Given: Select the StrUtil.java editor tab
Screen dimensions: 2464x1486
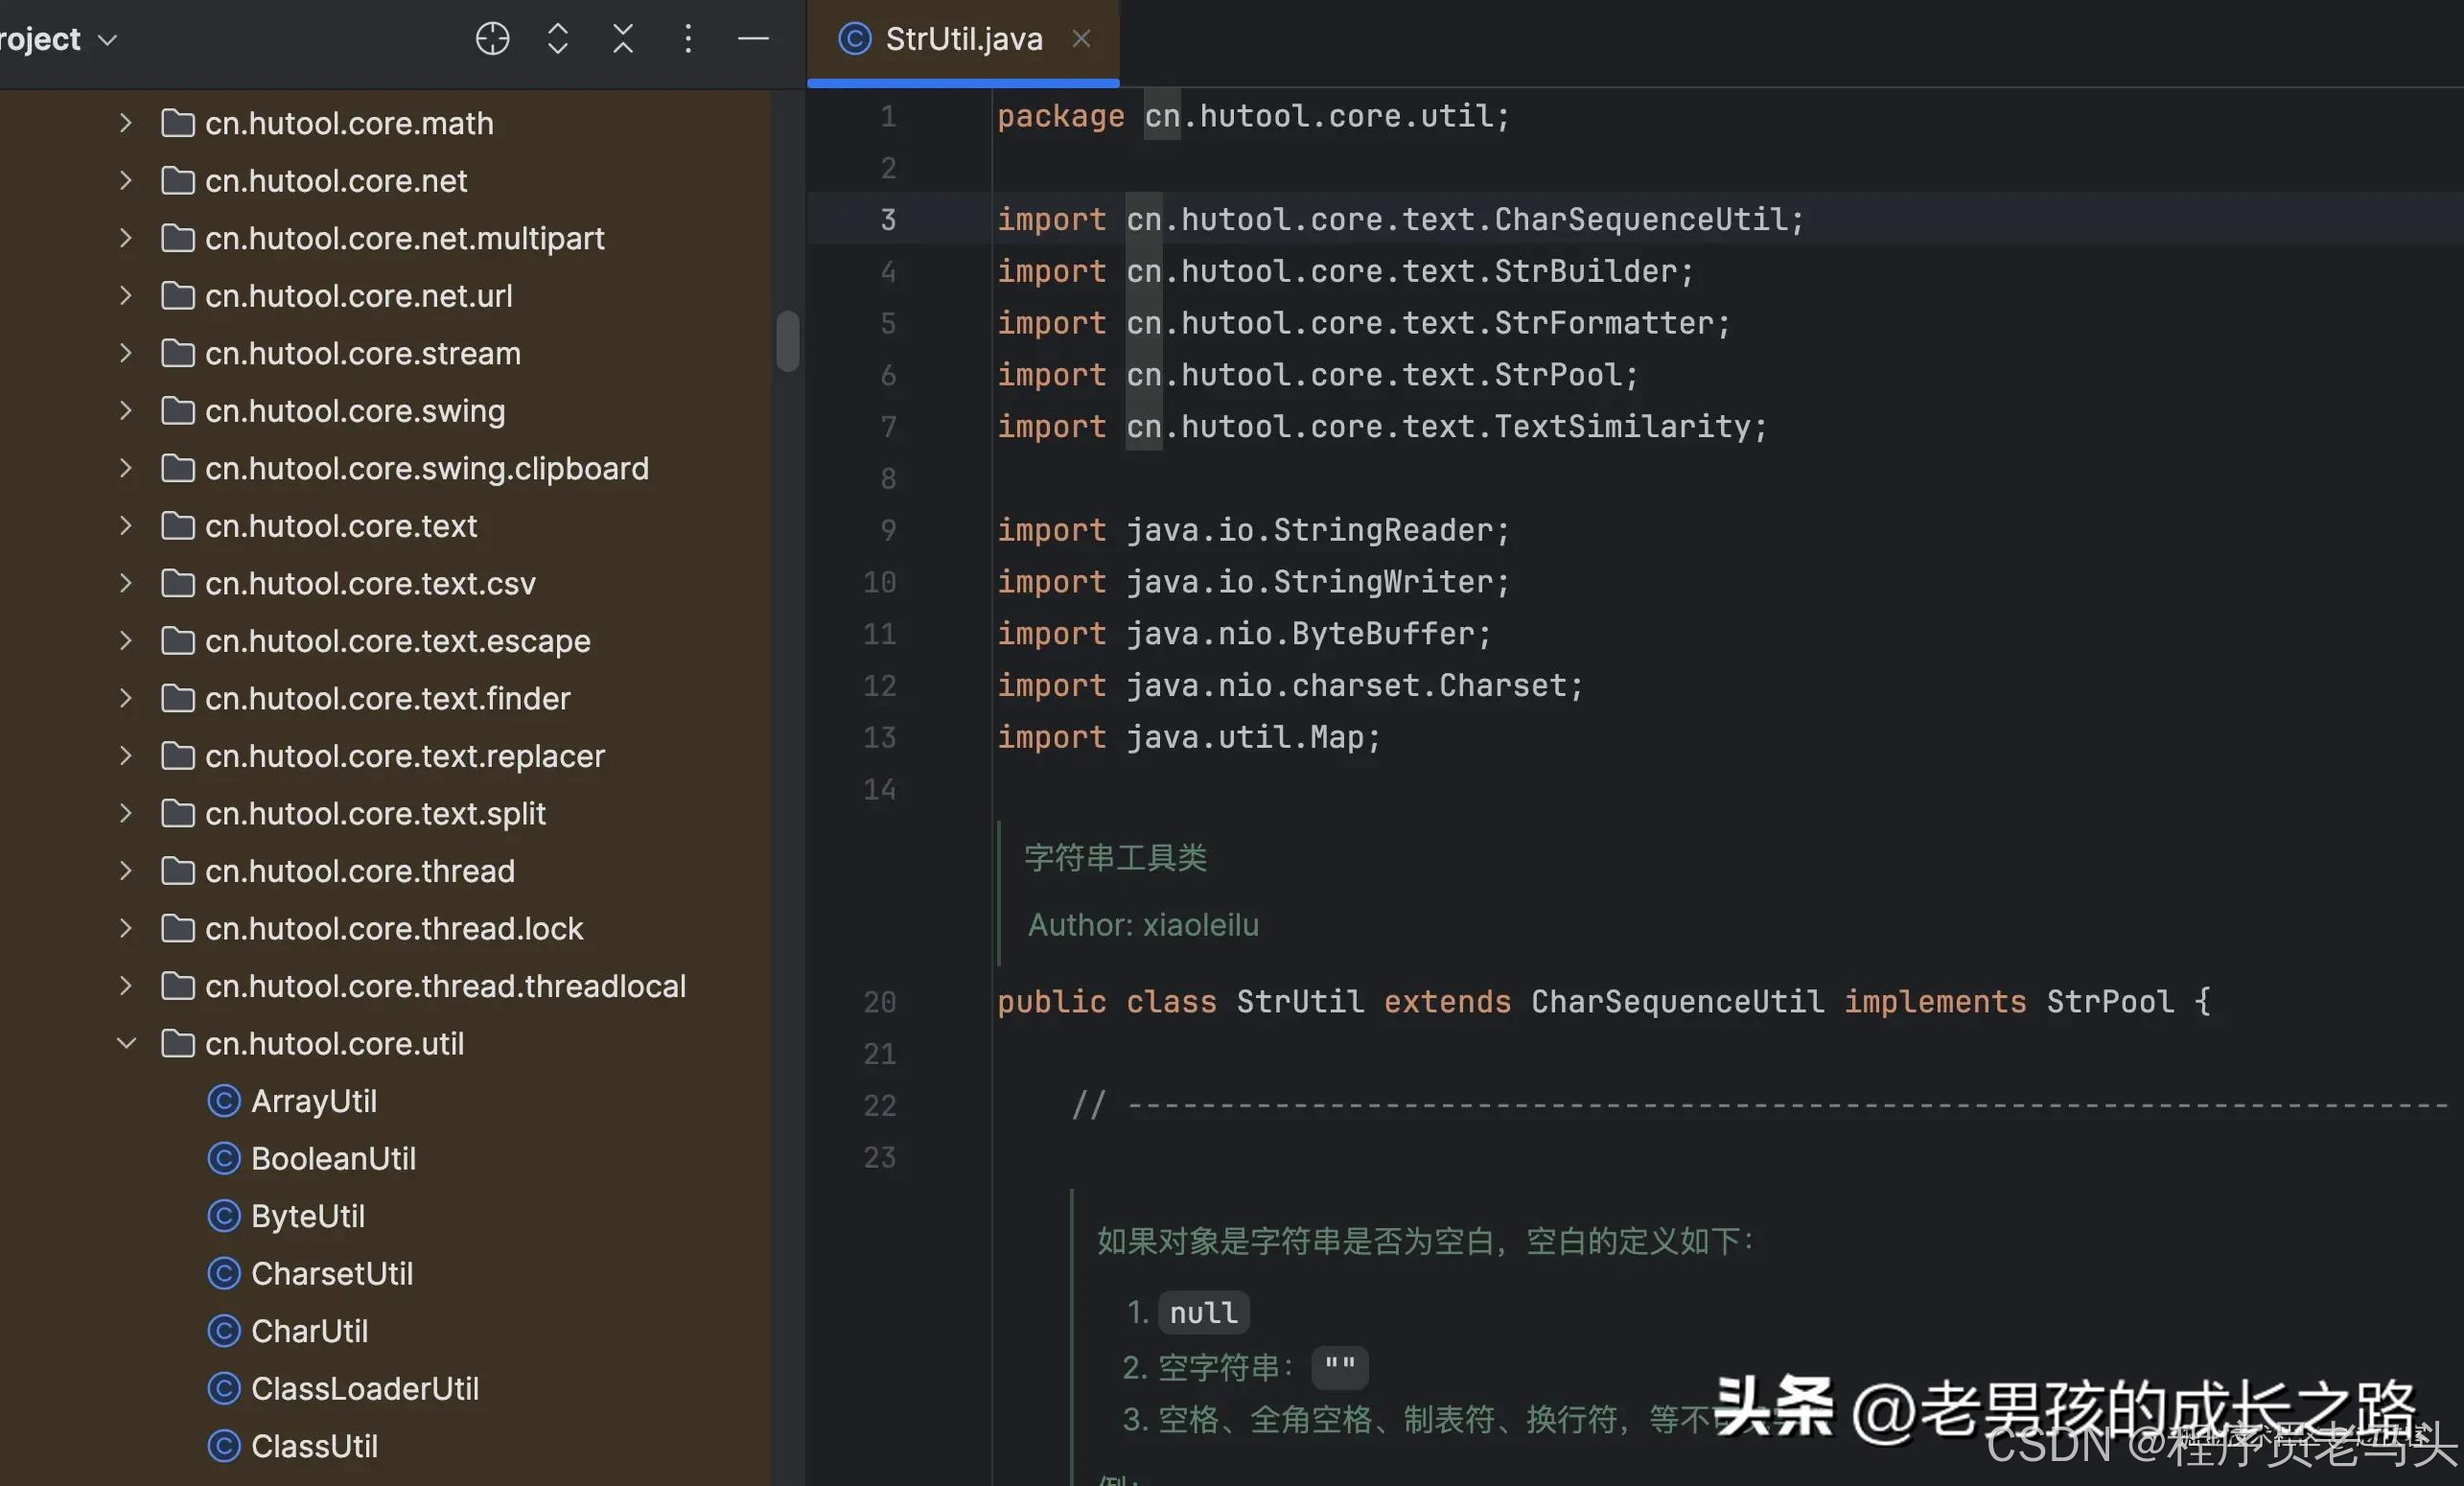Looking at the screenshot, I should 962,39.
